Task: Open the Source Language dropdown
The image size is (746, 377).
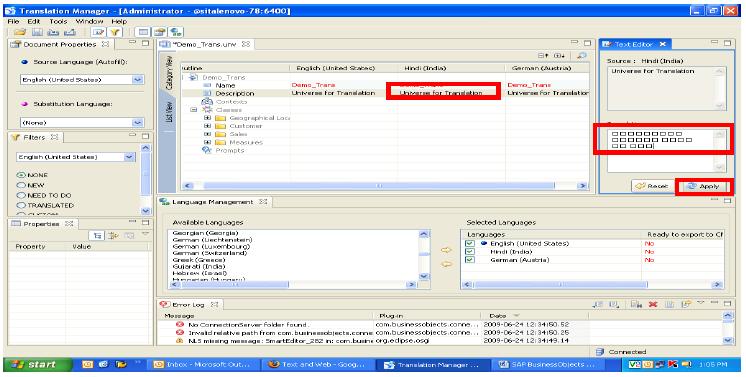Action: [137, 79]
